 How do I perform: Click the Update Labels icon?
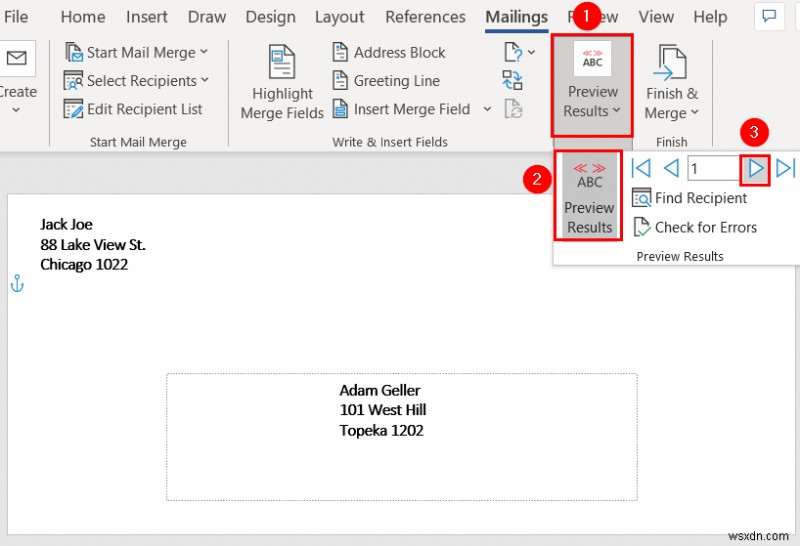tap(513, 109)
